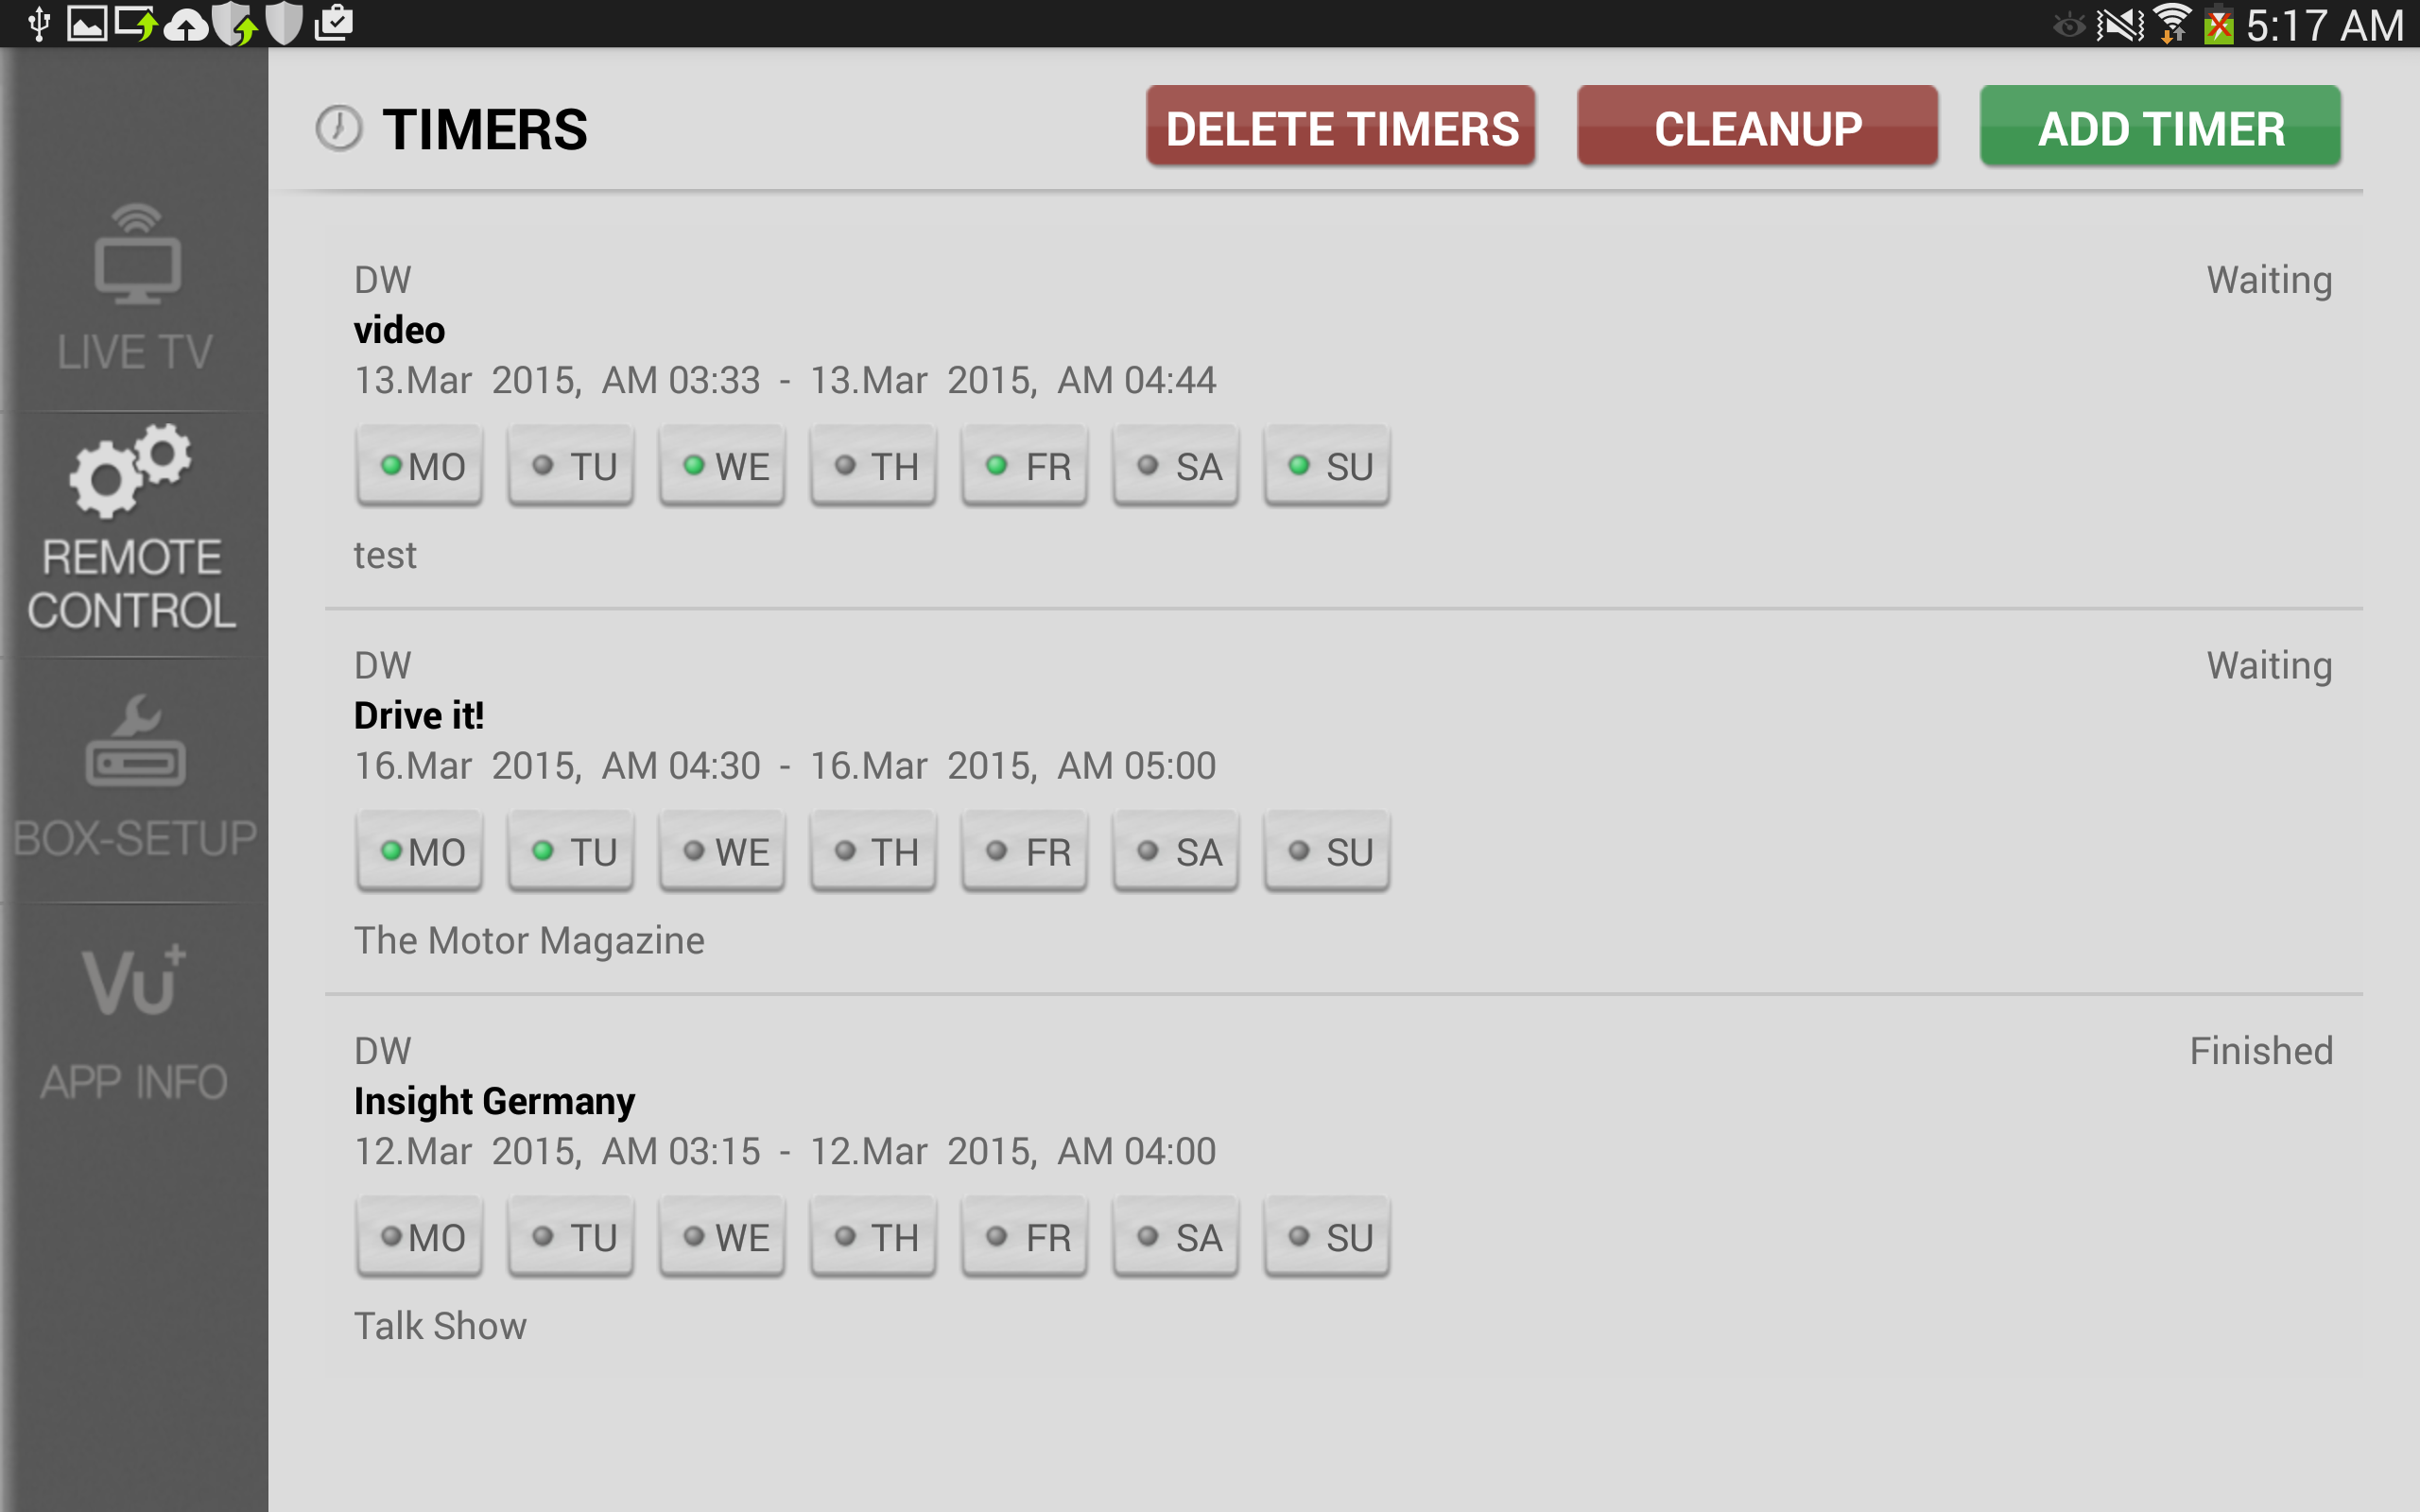Enable FR repeat on Insight Germany timer
2420x1512 pixels.
(1025, 1237)
